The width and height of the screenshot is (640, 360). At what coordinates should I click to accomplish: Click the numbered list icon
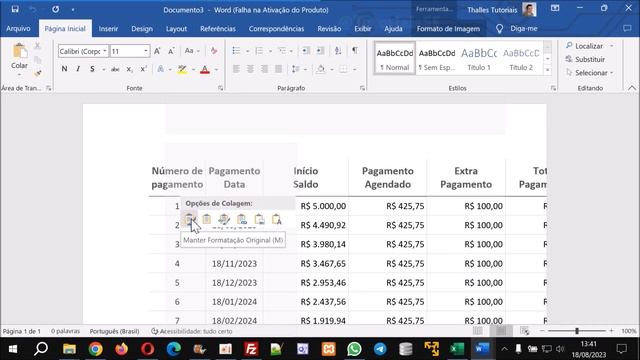pos(259,51)
